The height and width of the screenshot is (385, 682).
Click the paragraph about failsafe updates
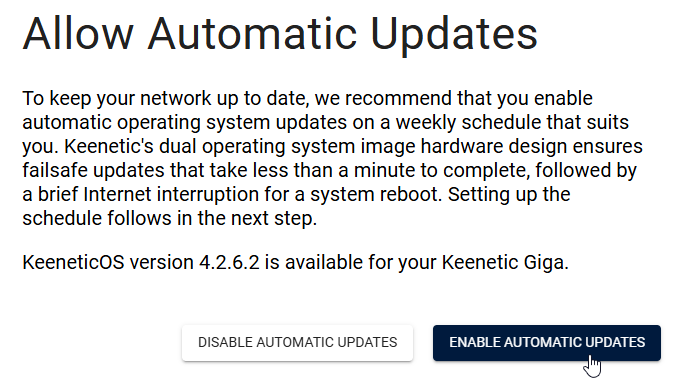tap(333, 158)
